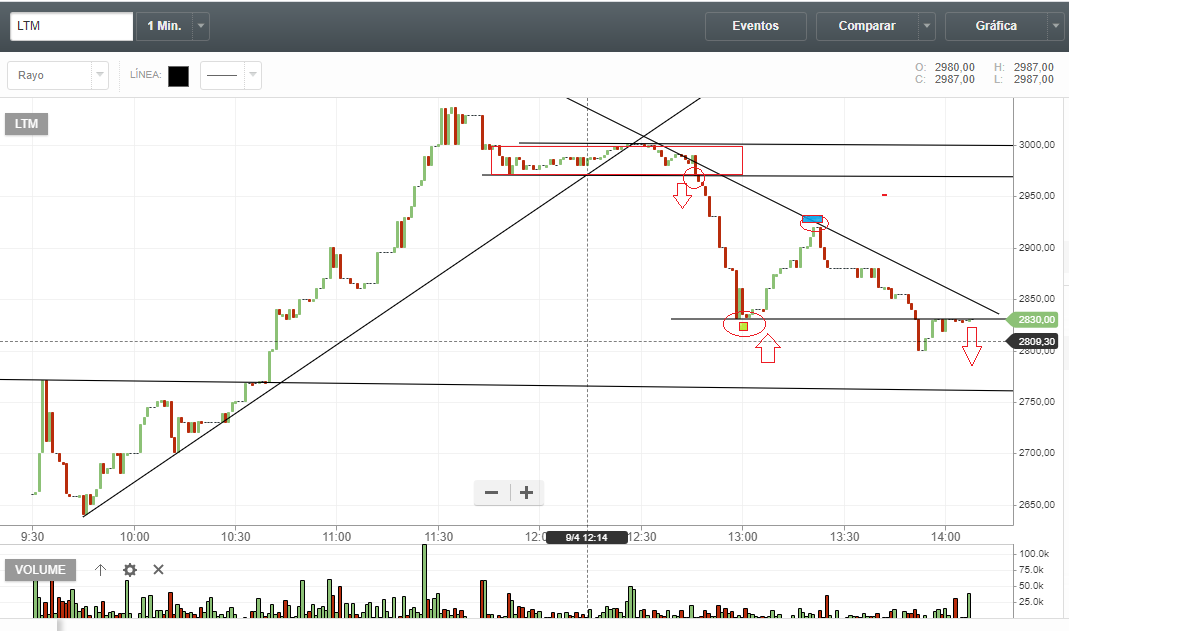Click the 9/4 12:14 crosshair time label

click(x=586, y=537)
